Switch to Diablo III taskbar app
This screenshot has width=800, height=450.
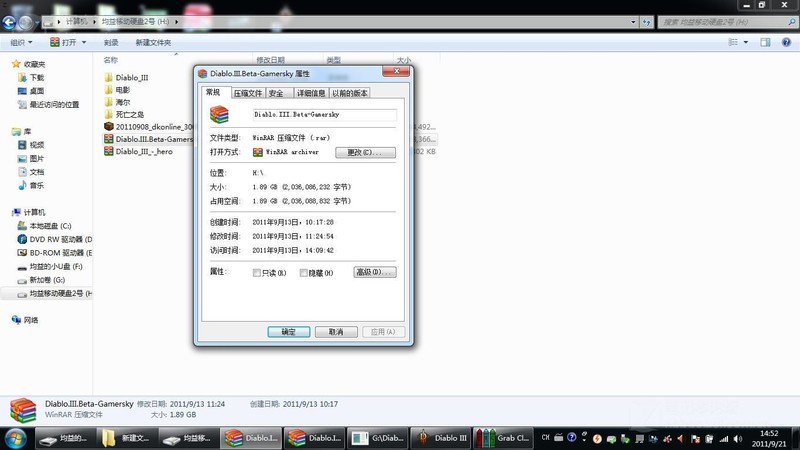(441, 438)
